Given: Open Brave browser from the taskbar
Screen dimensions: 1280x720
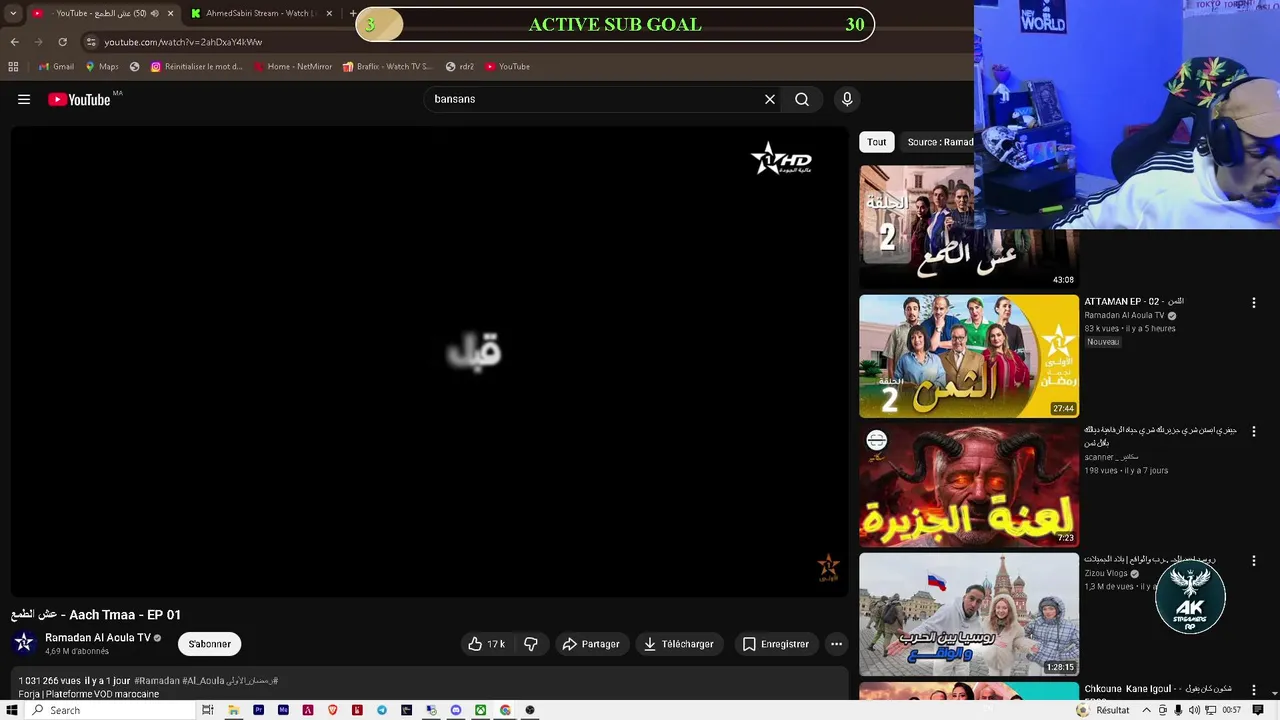Looking at the screenshot, I should pos(332,710).
